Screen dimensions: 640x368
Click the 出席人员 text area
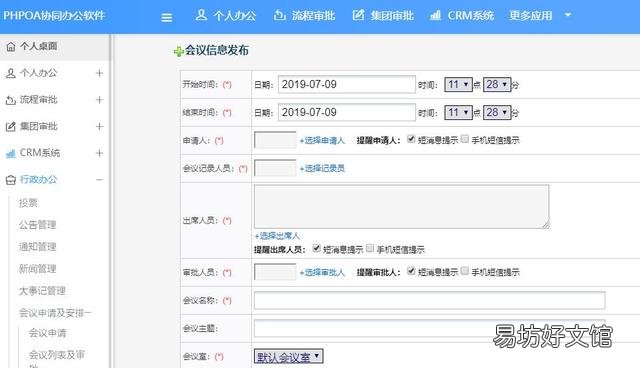click(x=402, y=206)
